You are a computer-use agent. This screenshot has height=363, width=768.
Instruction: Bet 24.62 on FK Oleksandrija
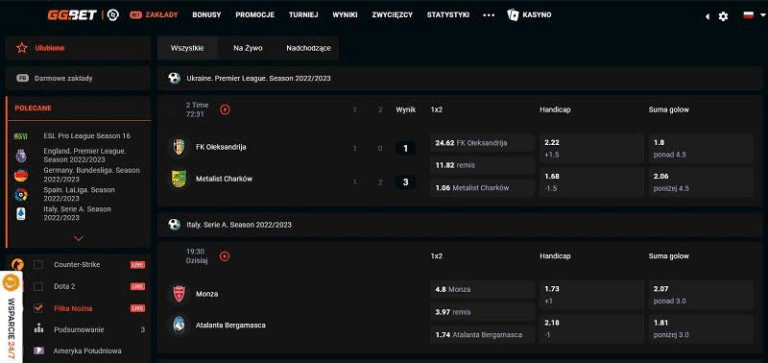click(482, 143)
